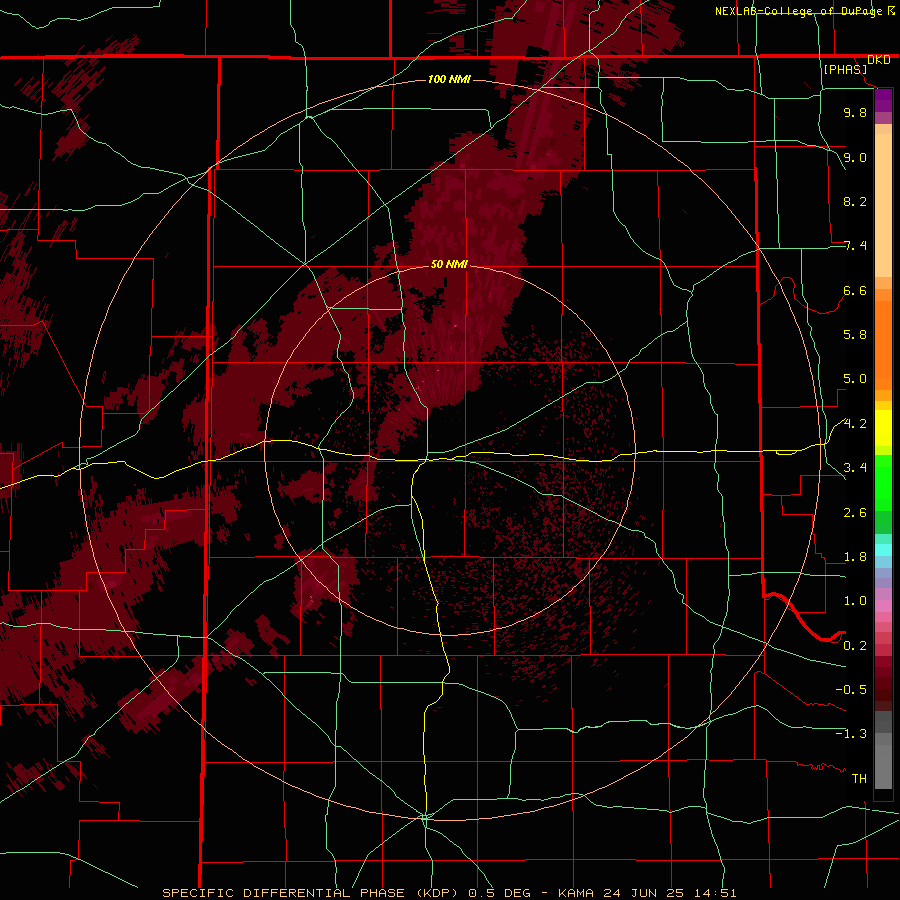Viewport: 900px width, 900px height.
Task: Click the DKD label above the legend
Action: click(879, 60)
